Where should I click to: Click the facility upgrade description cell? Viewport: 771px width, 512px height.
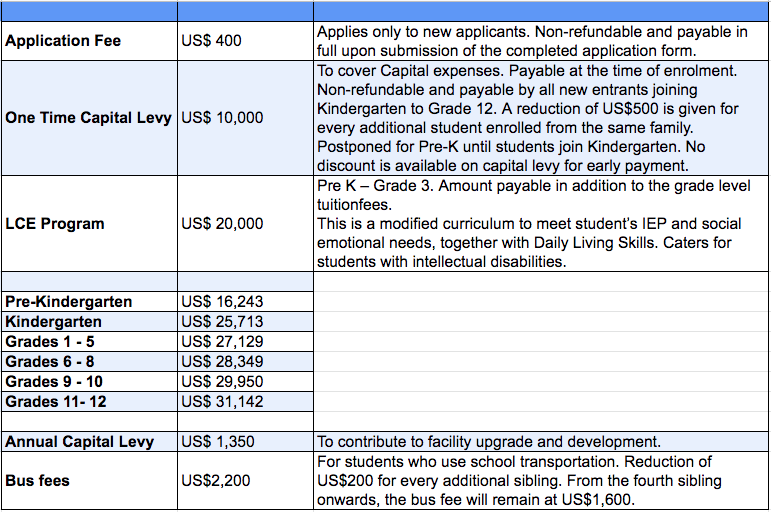541,442
